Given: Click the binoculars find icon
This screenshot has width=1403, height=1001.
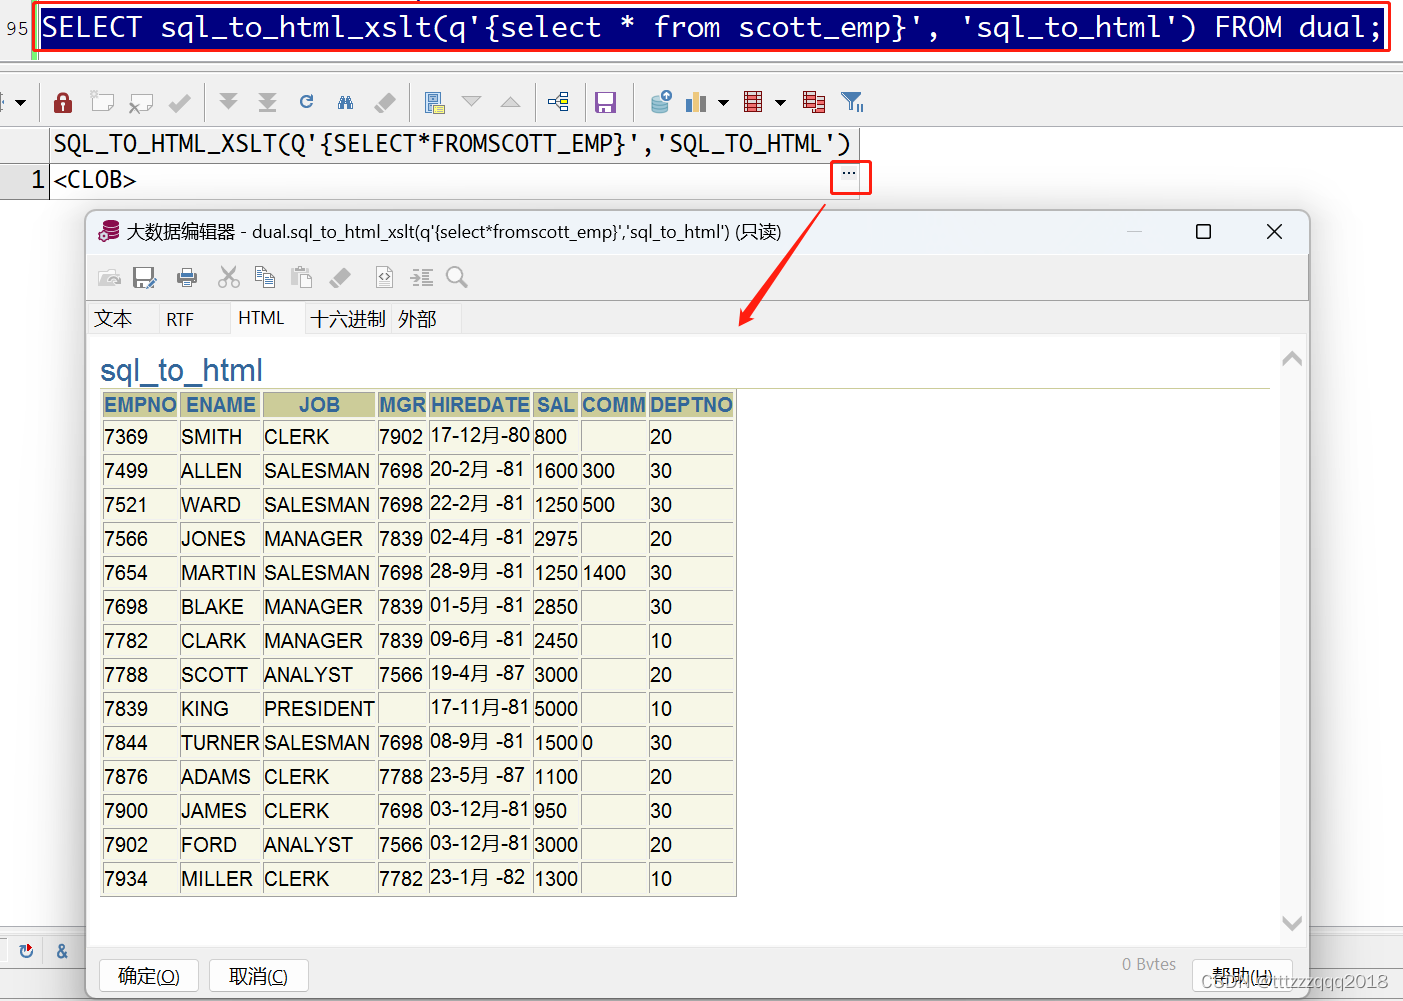Looking at the screenshot, I should tap(346, 102).
